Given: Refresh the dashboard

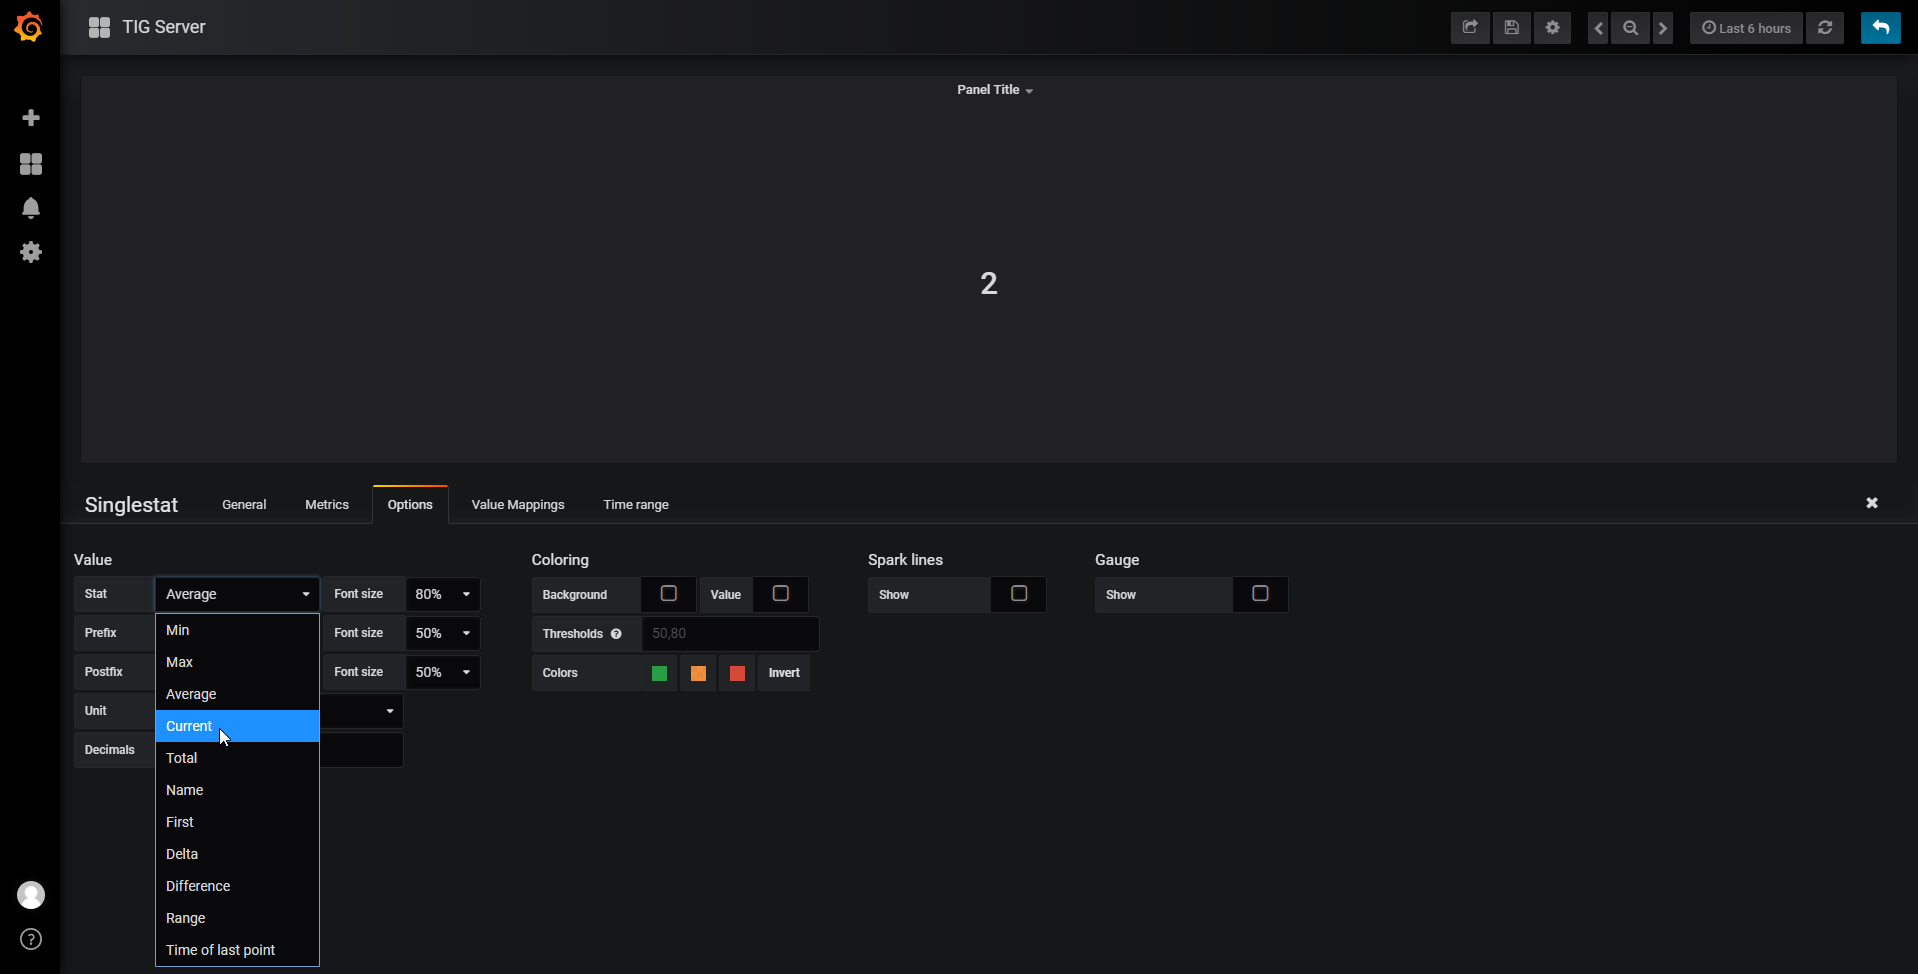Looking at the screenshot, I should pyautogui.click(x=1825, y=28).
